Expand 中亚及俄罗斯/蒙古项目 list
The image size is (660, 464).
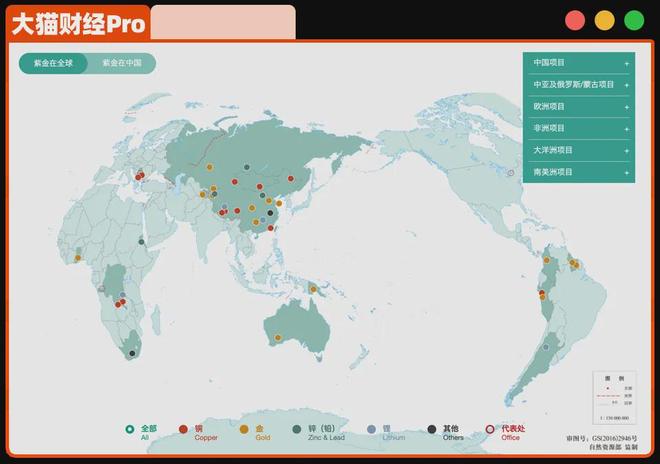[580, 85]
